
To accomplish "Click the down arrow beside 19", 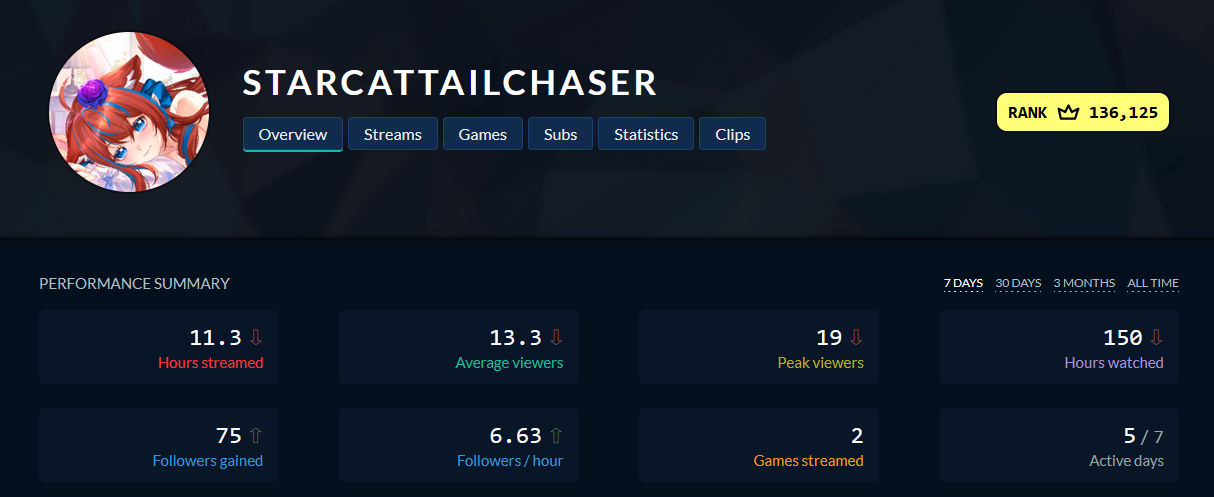I will 856,337.
